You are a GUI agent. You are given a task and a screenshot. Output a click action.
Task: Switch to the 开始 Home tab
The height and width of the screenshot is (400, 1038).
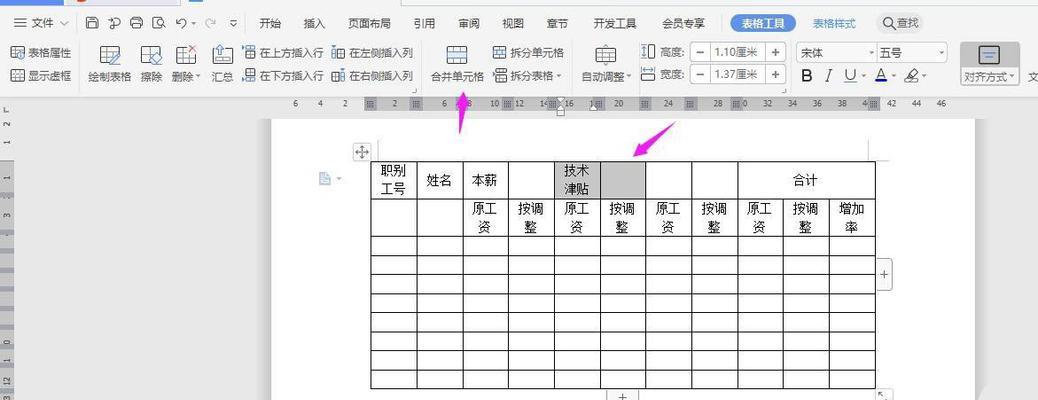[x=270, y=23]
